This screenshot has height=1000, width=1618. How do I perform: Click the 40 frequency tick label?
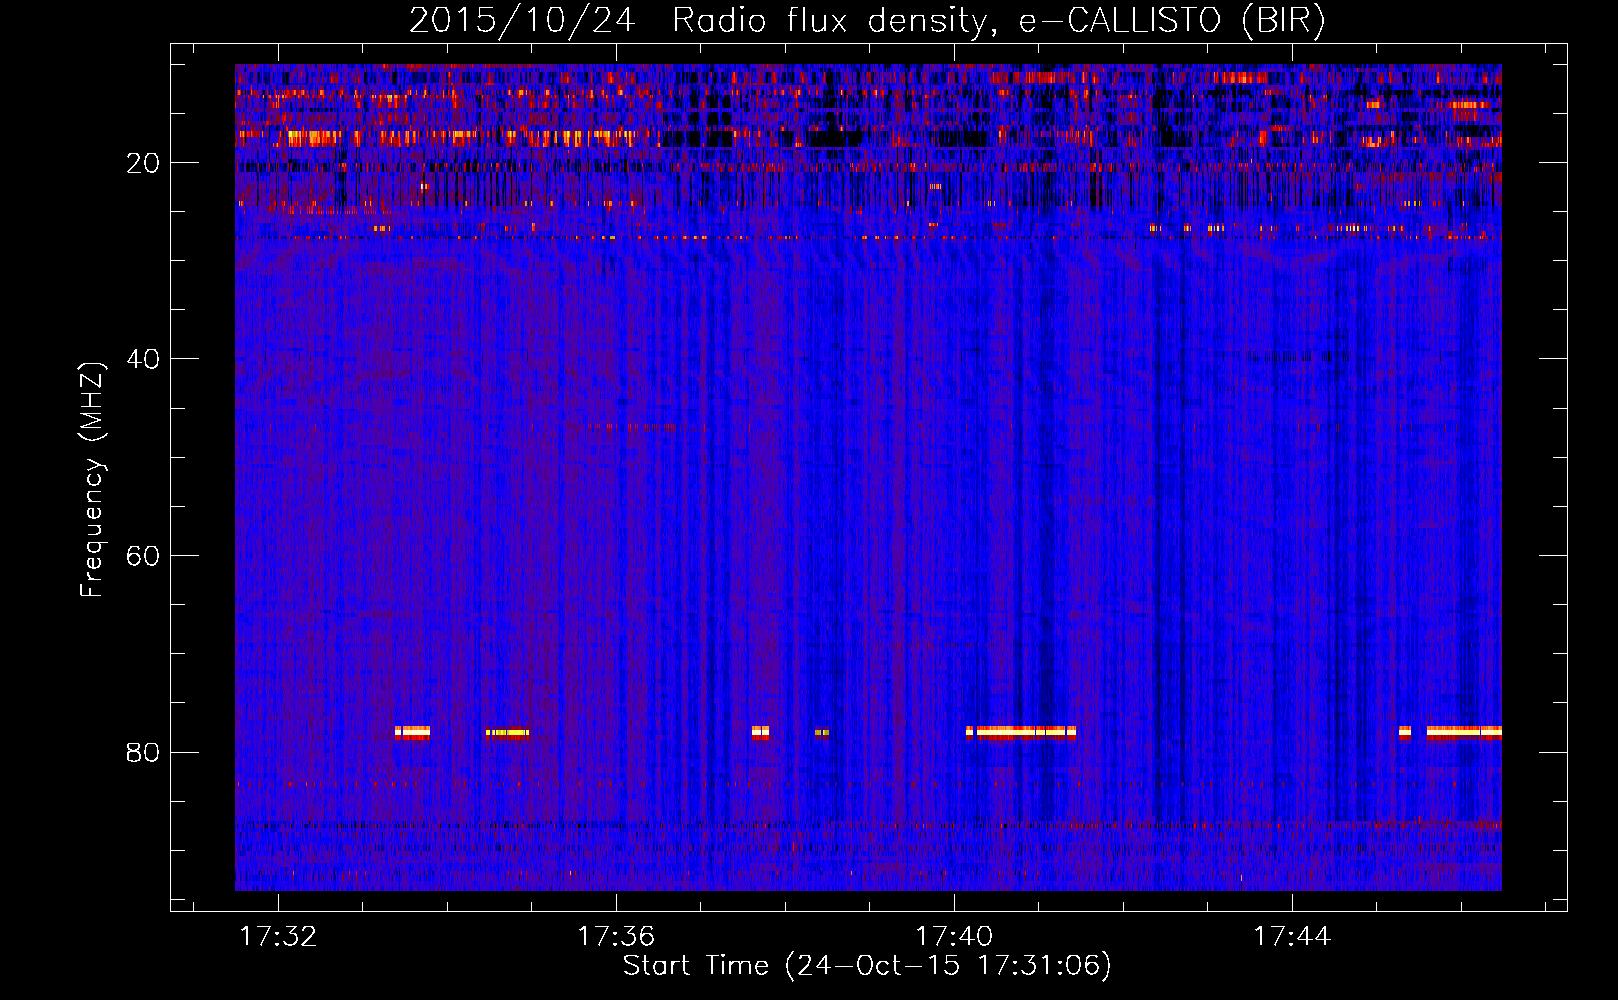(x=143, y=359)
